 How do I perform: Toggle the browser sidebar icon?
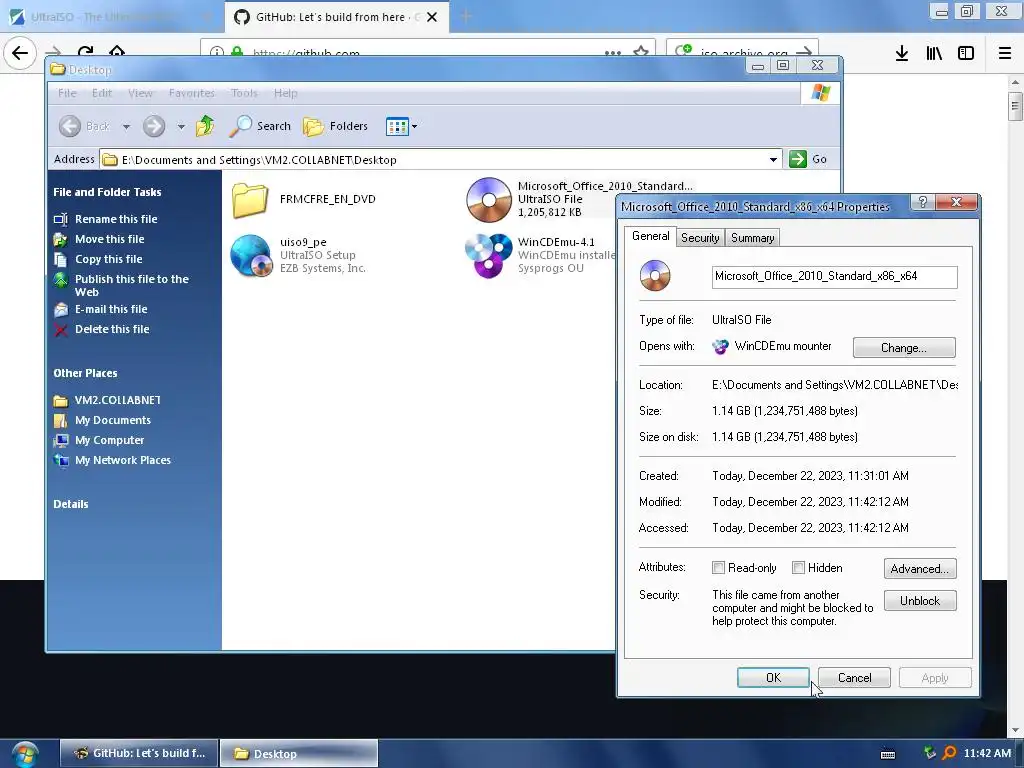[x=966, y=53]
